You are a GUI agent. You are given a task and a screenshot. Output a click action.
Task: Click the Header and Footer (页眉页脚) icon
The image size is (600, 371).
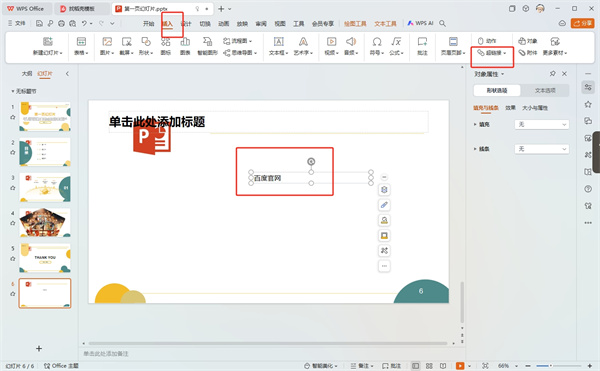[x=453, y=41]
